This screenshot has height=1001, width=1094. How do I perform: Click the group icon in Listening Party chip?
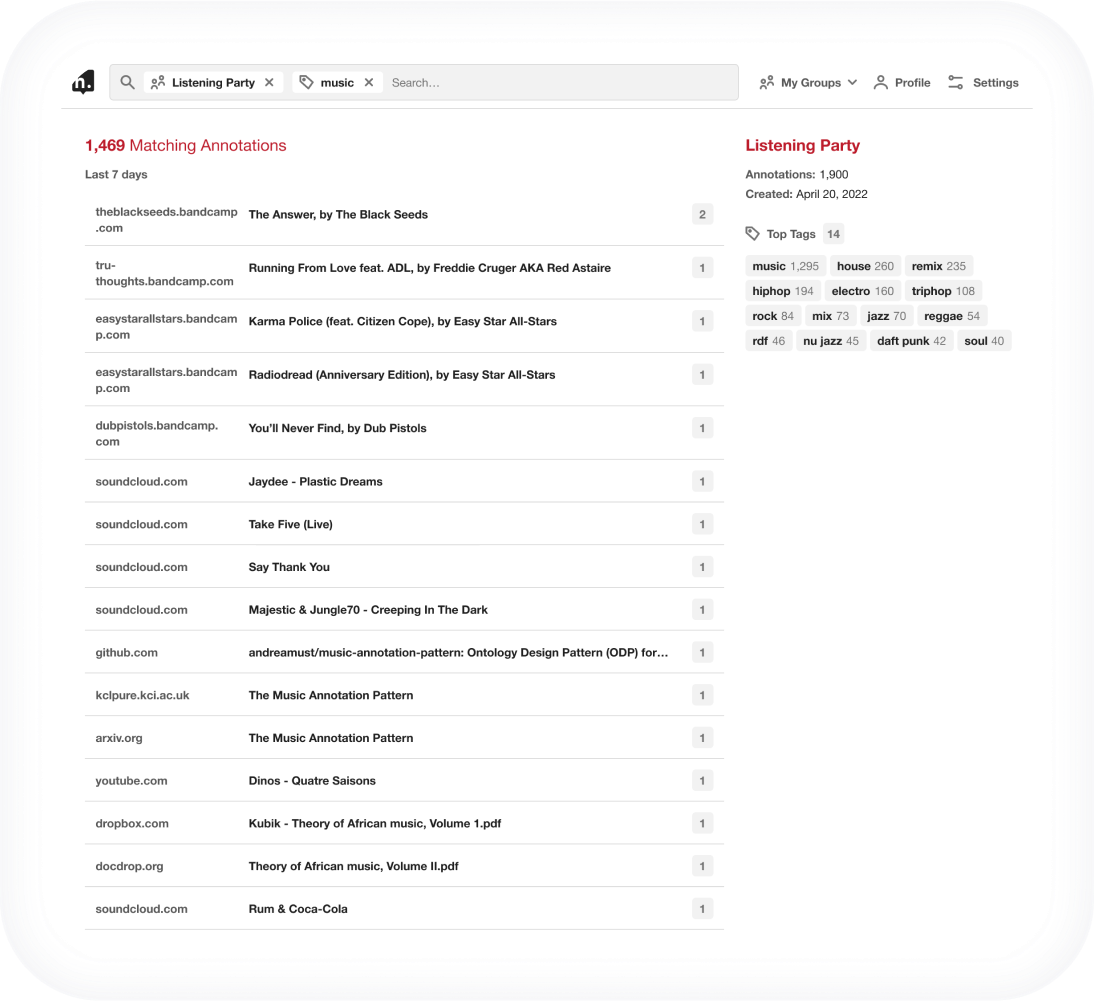pyautogui.click(x=158, y=82)
